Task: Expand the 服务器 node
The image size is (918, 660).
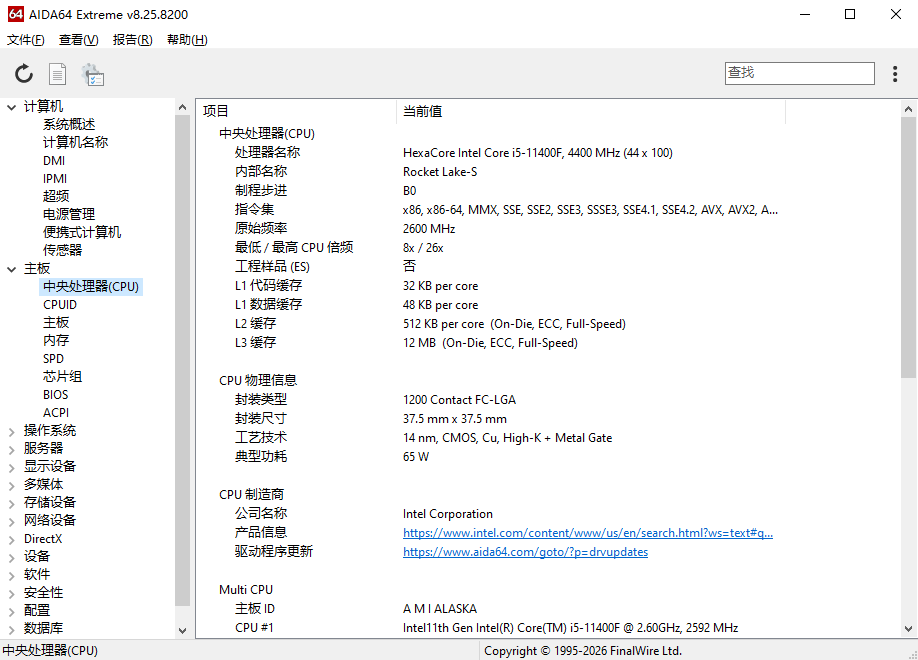Action: pyautogui.click(x=11, y=450)
